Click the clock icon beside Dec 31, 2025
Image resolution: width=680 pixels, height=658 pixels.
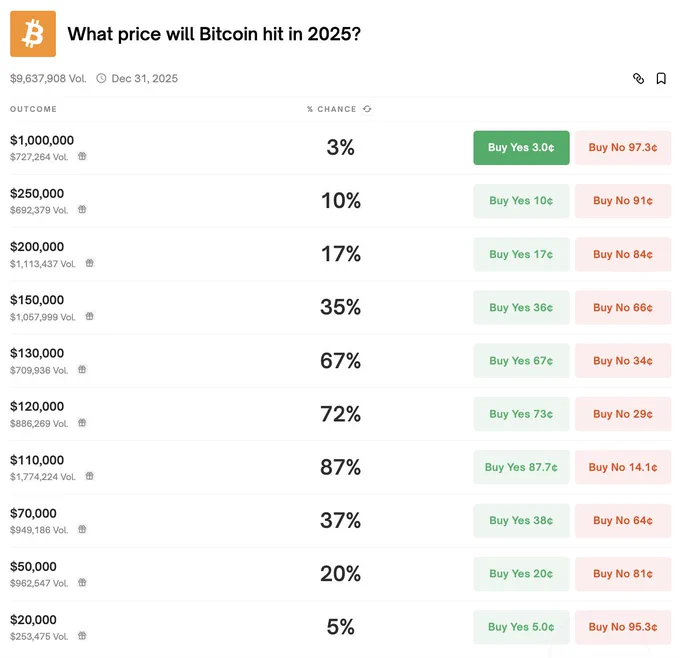pos(101,79)
